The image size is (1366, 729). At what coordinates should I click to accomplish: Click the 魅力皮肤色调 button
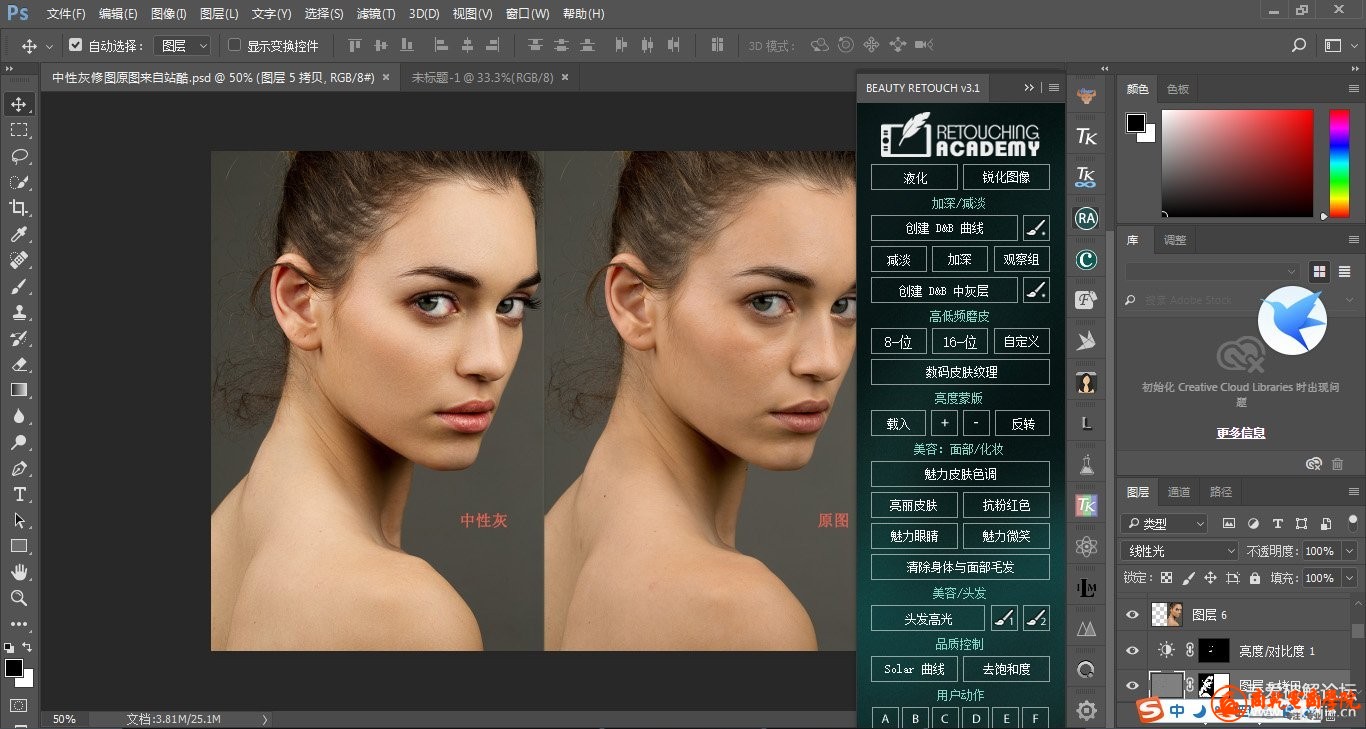click(960, 474)
